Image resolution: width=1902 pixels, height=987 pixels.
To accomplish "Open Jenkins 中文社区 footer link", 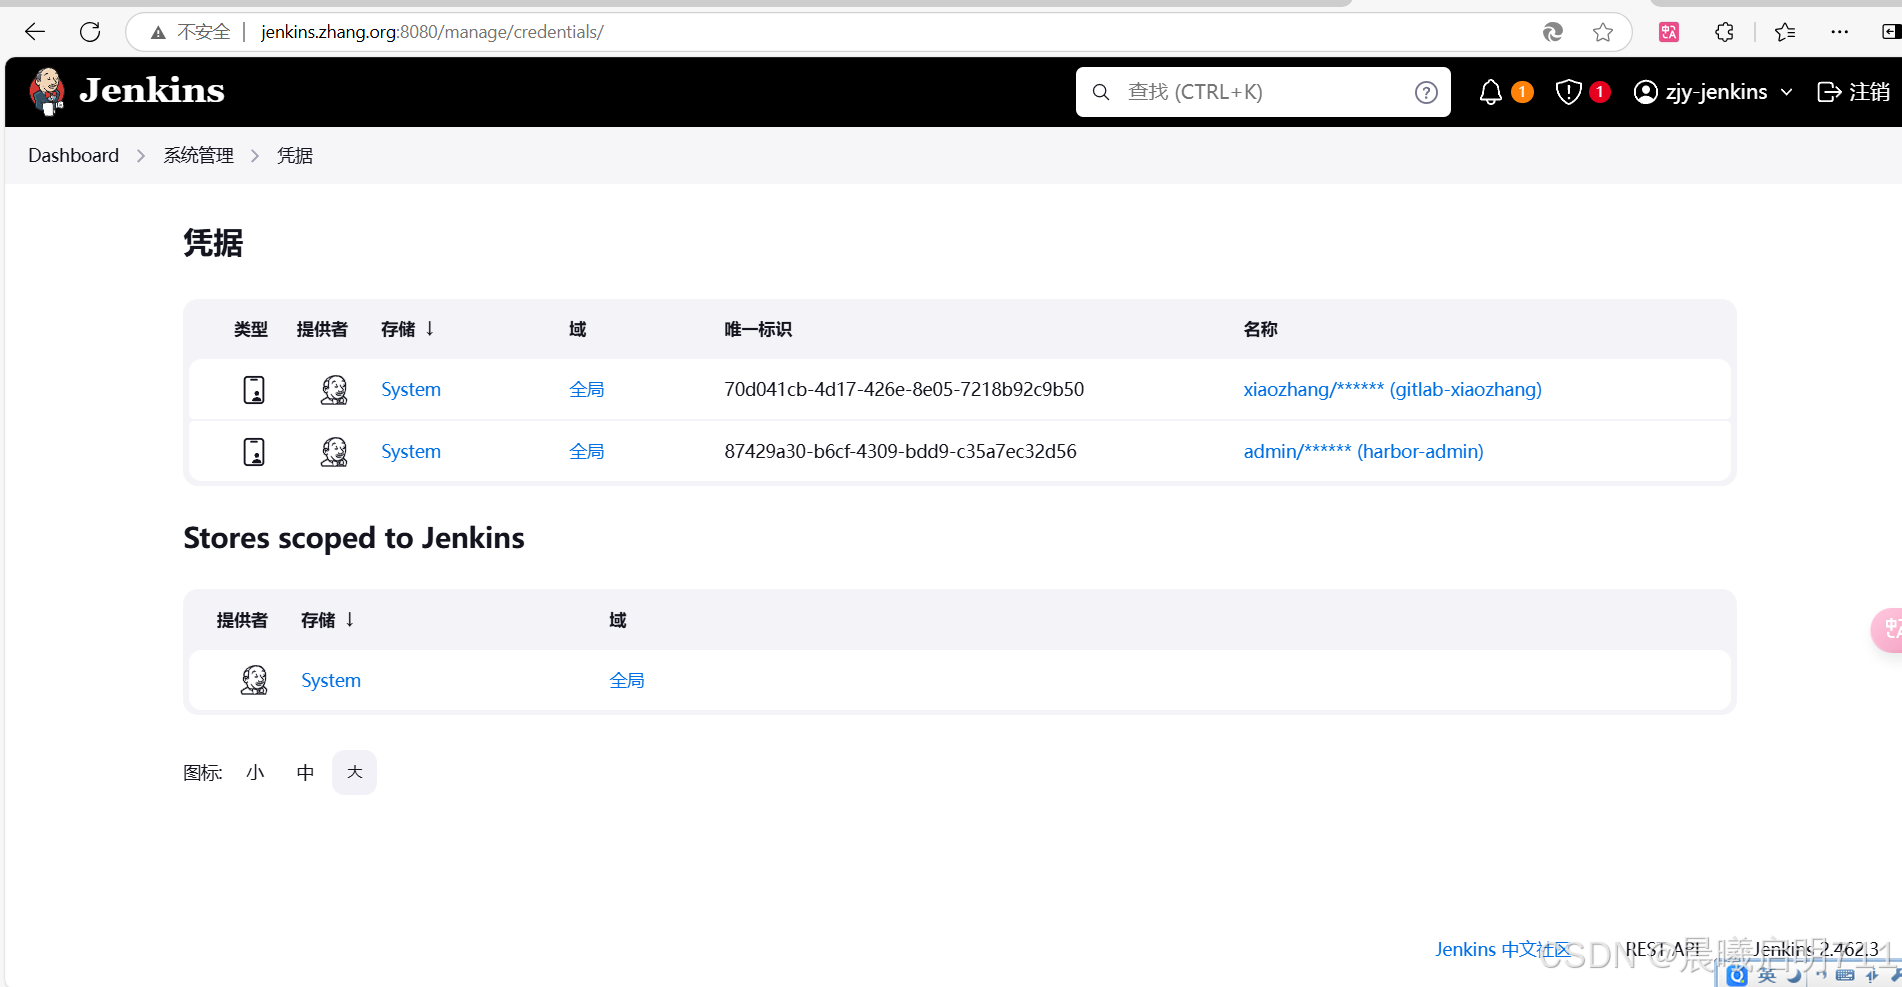I will [1503, 950].
